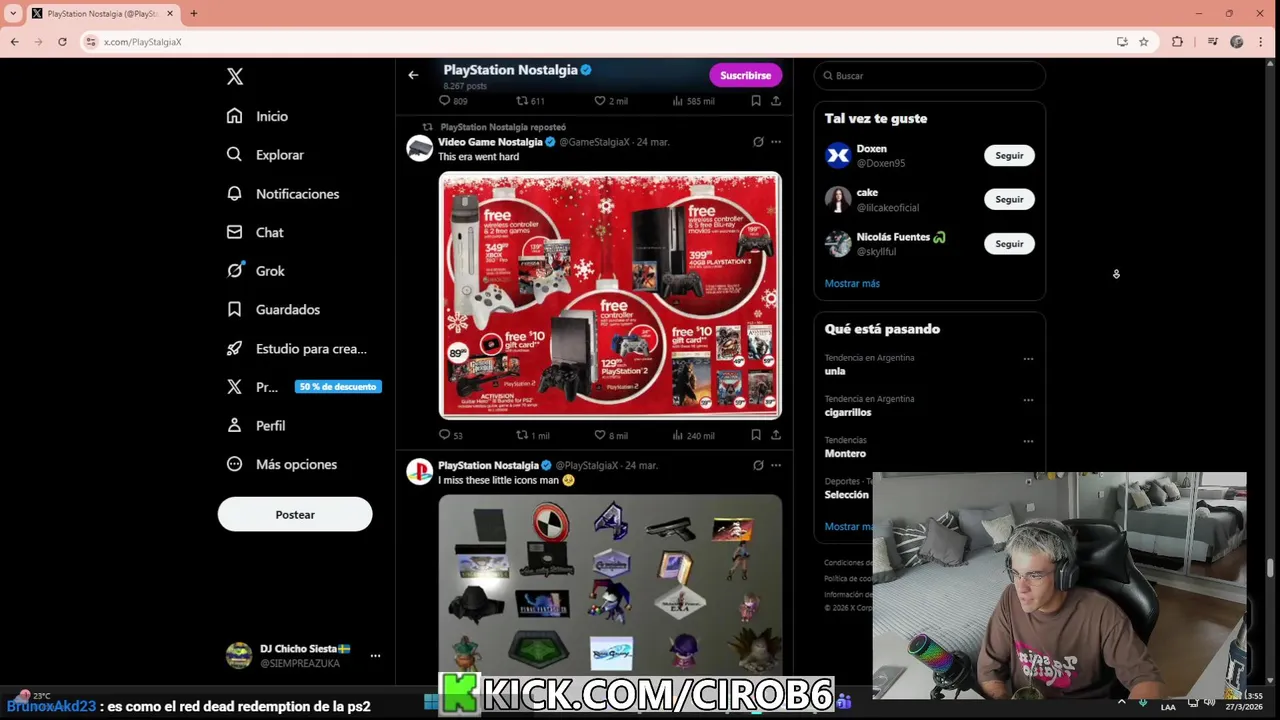Image resolution: width=1280 pixels, height=720 pixels.
Task: Click reply icon with 809 count
Action: 445,101
